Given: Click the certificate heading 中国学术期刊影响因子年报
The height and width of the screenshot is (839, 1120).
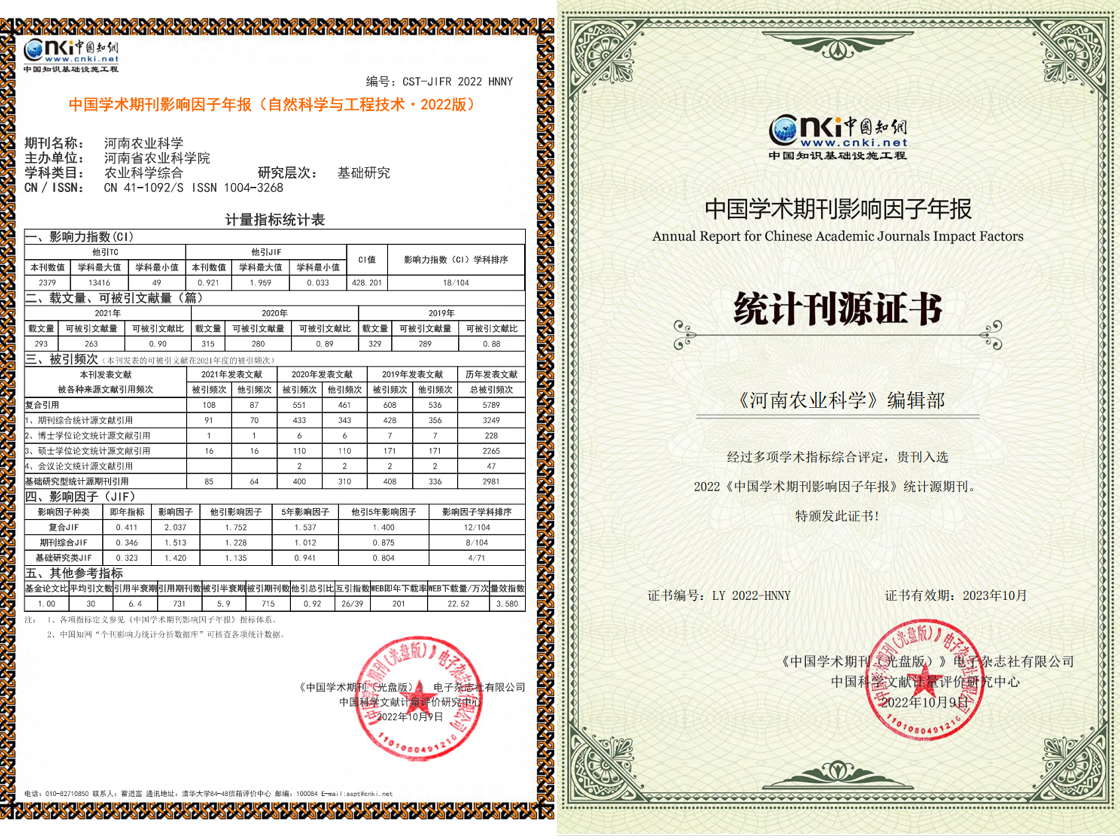Looking at the screenshot, I should [x=838, y=209].
